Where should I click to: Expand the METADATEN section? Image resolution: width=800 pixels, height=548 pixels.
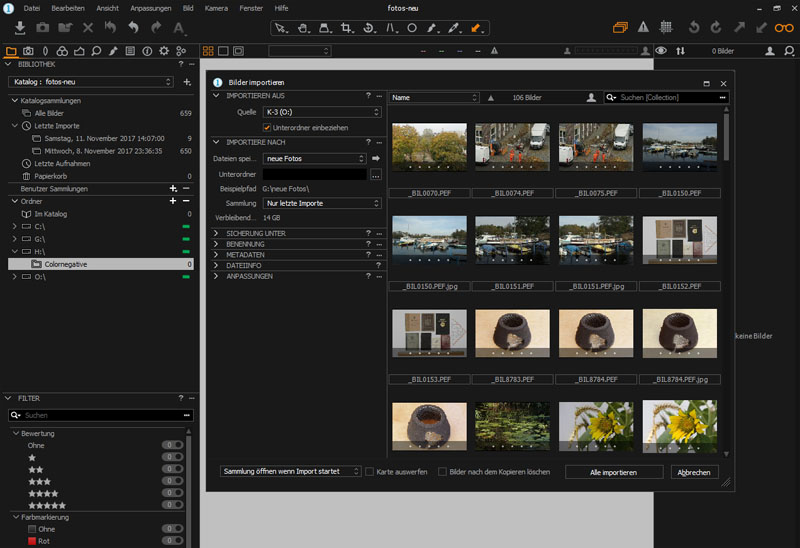pos(216,255)
